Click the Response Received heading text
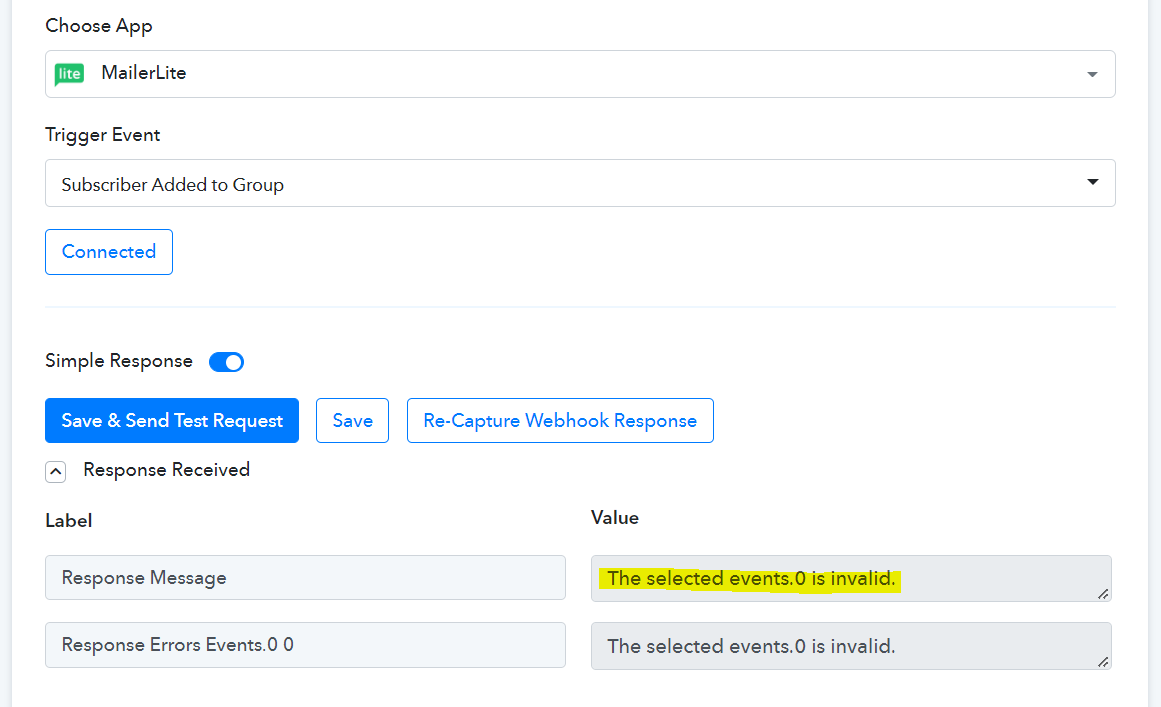 coord(166,470)
